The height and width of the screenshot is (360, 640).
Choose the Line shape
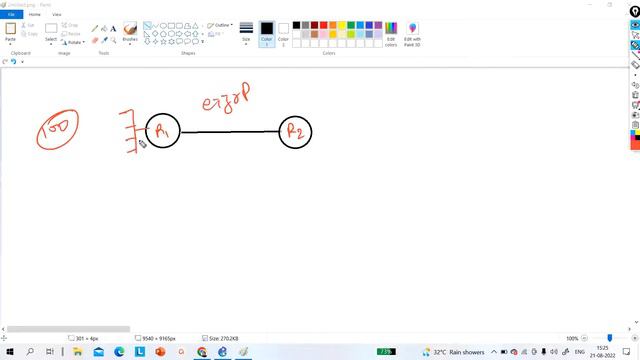(x=147, y=26)
